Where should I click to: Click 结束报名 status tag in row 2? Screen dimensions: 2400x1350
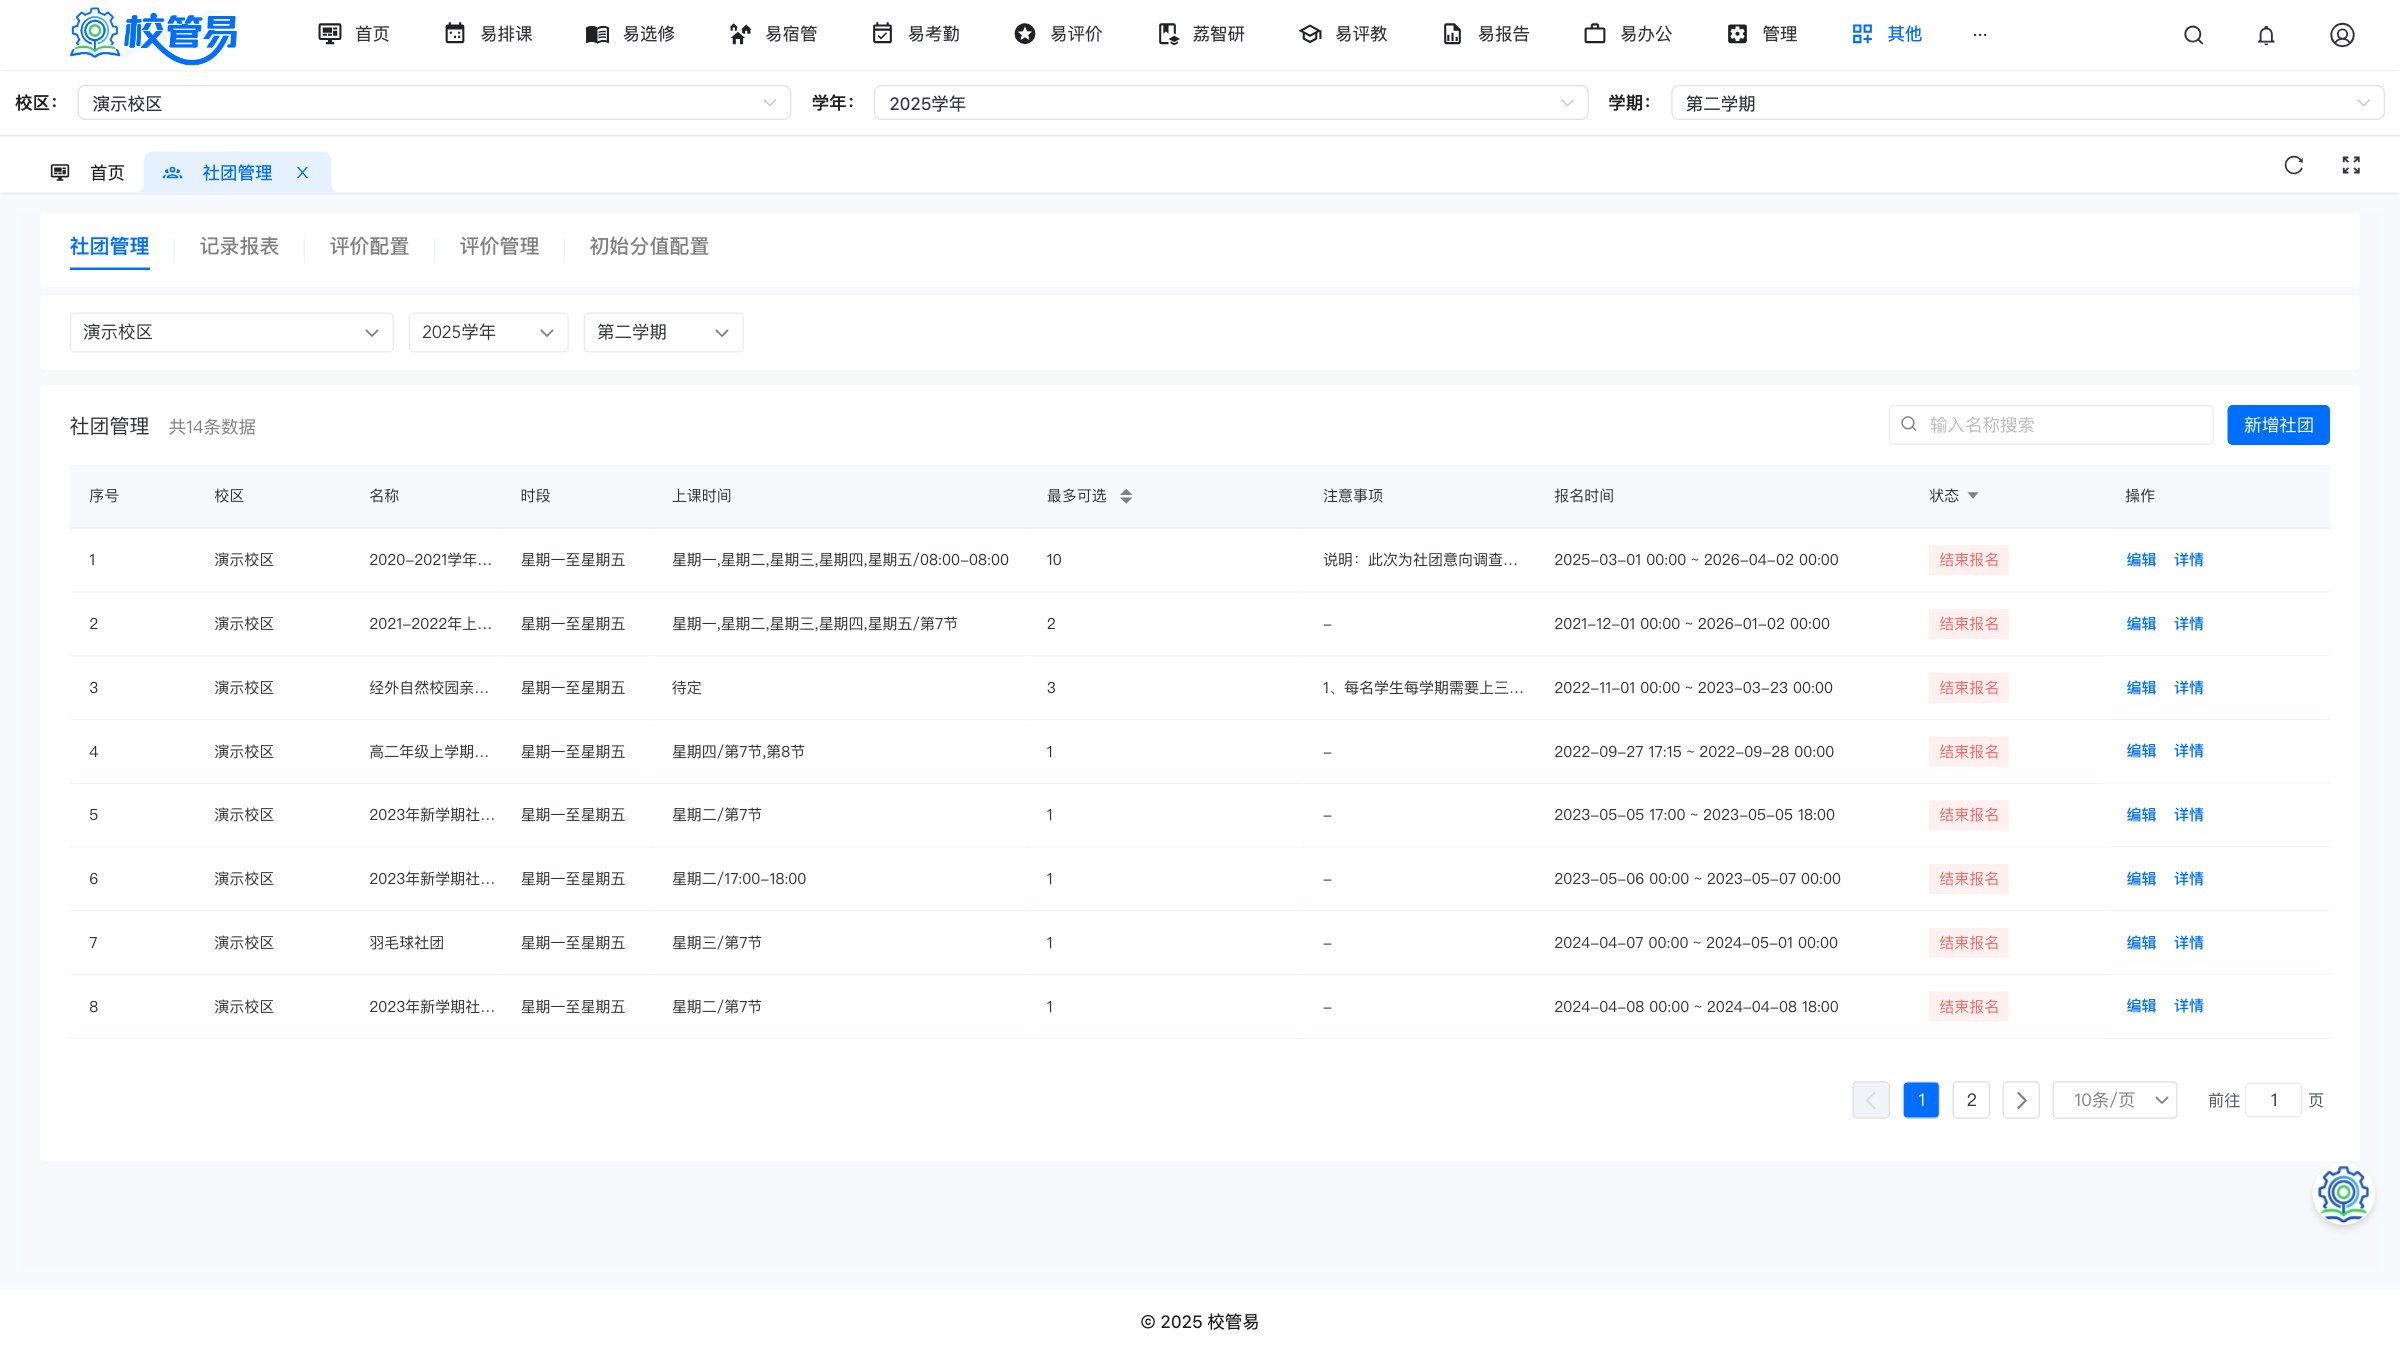pyautogui.click(x=1969, y=624)
